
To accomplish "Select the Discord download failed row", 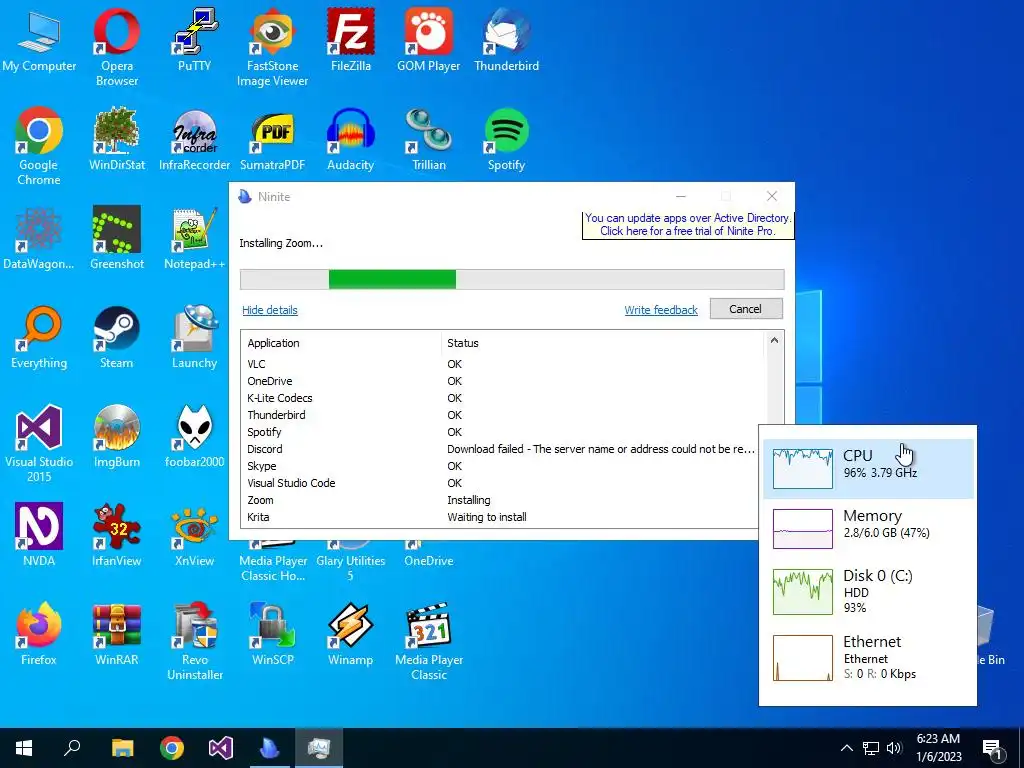I will [502, 449].
